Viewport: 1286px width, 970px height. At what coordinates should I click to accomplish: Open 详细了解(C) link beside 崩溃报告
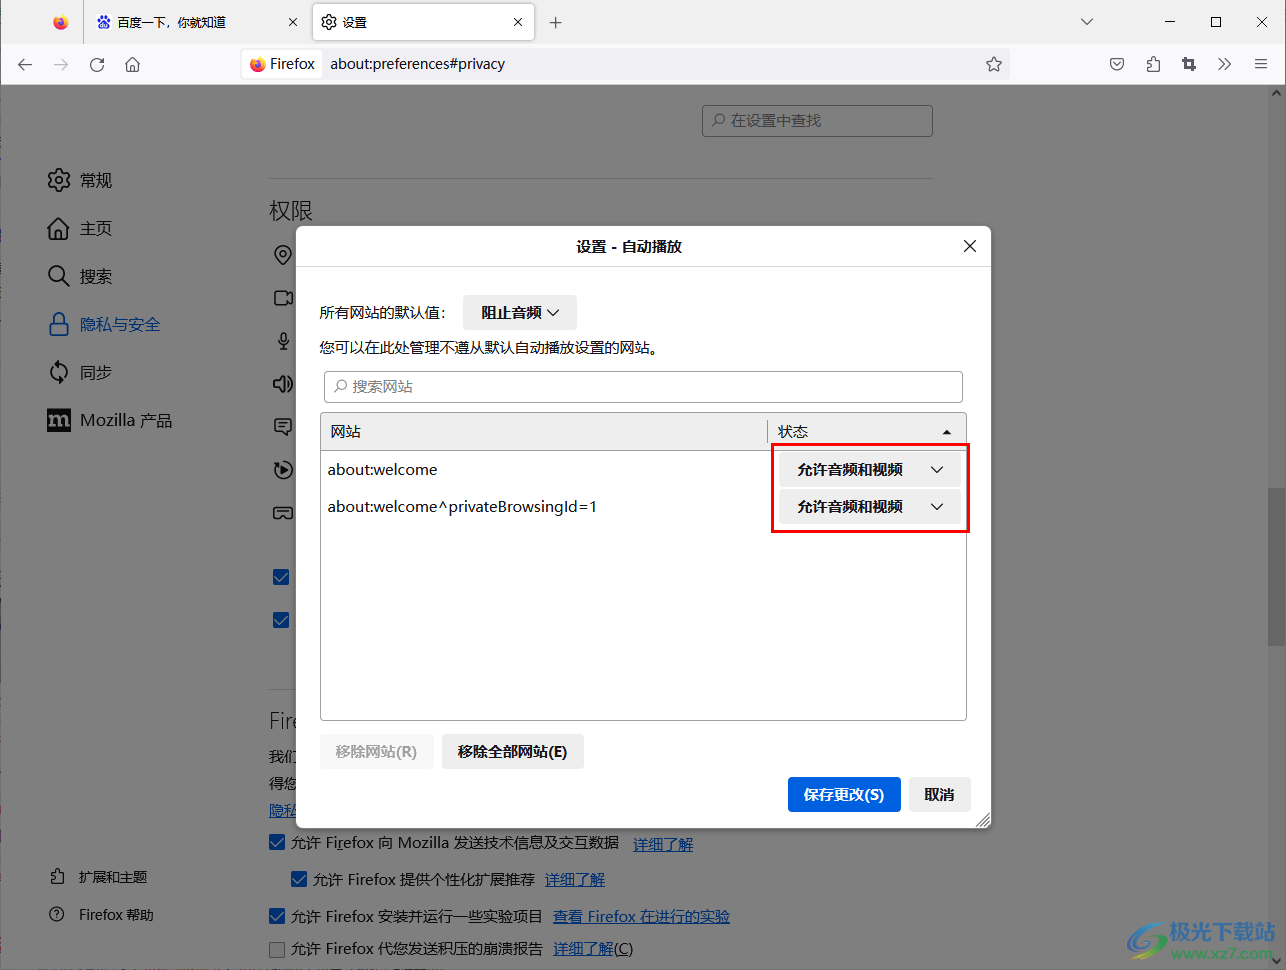click(x=593, y=949)
